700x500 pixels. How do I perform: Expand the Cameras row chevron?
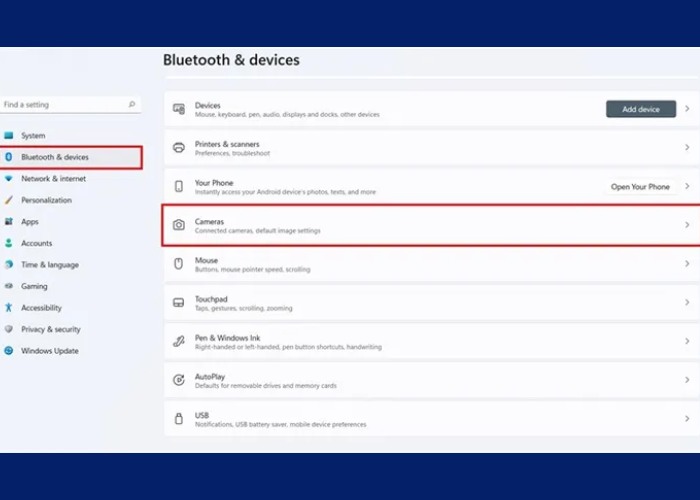coord(687,225)
